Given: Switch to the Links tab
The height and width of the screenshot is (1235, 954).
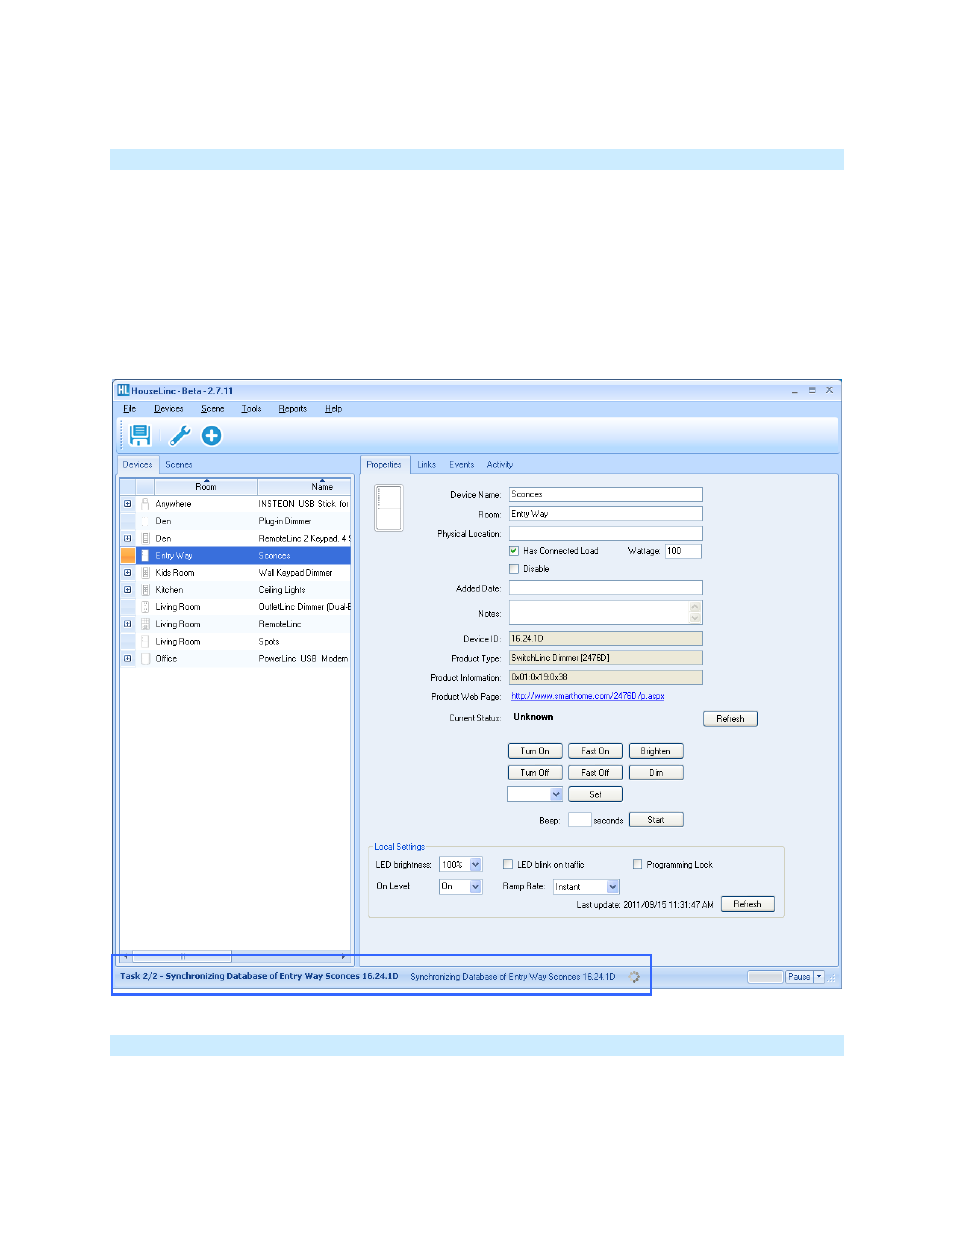Looking at the screenshot, I should click(426, 464).
